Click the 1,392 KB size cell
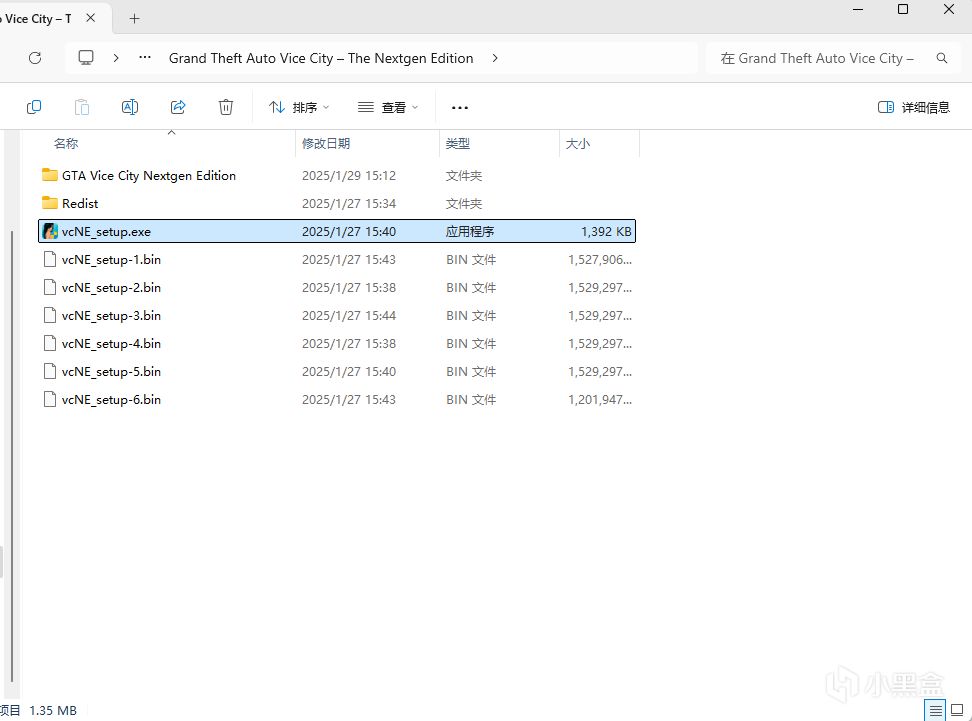This screenshot has width=972, height=721. point(606,231)
